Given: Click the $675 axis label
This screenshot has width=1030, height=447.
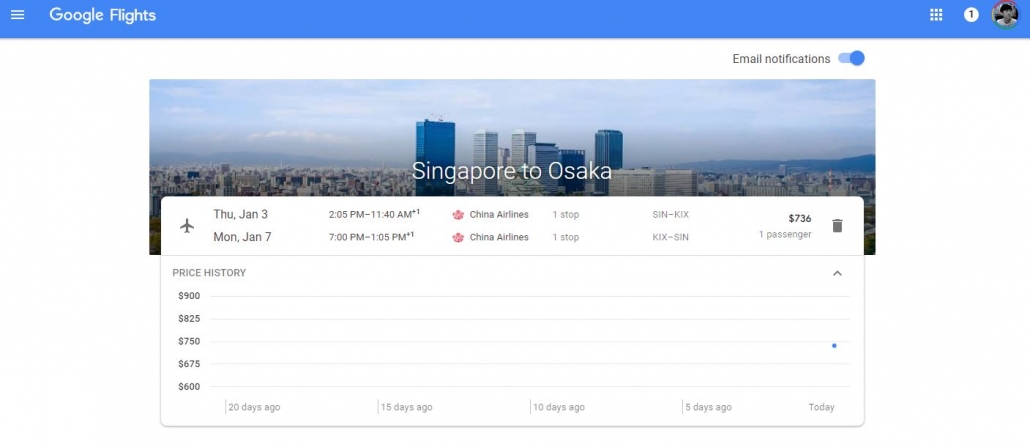Looking at the screenshot, I should pos(189,364).
